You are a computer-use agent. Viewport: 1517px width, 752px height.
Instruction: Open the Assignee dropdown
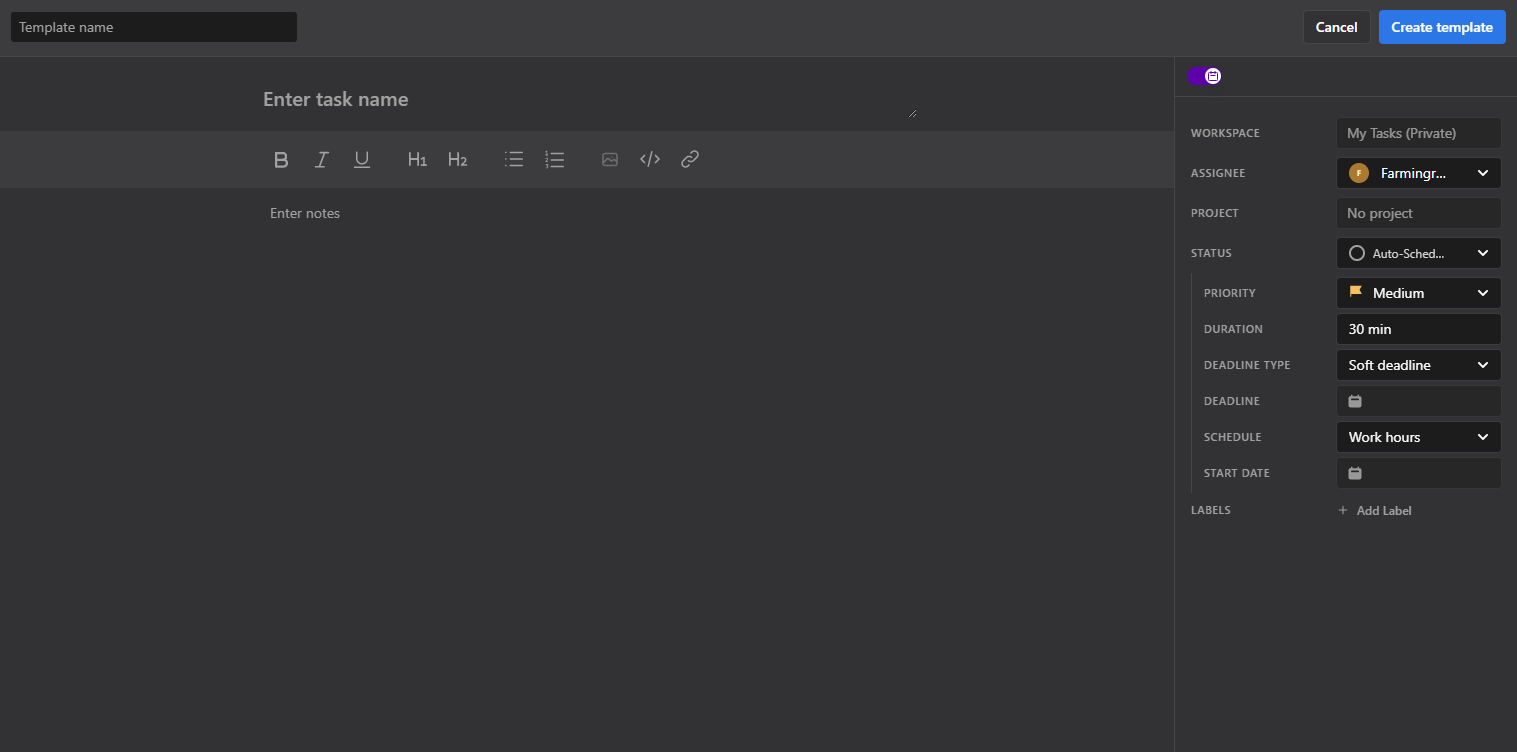1419,173
